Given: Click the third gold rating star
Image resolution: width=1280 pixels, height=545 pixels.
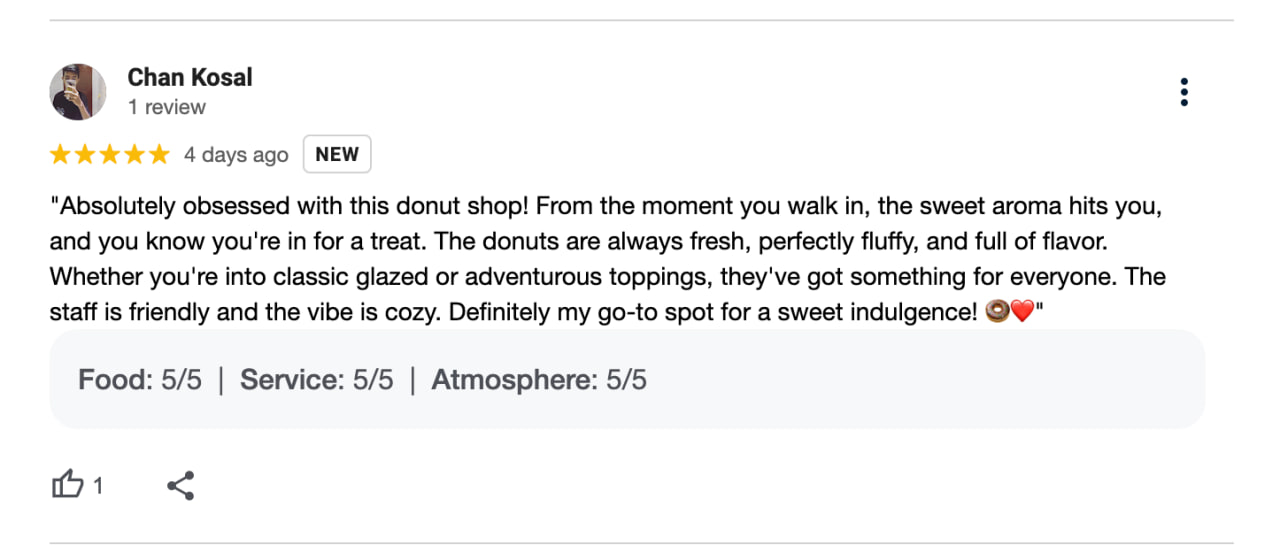Looking at the screenshot, I should point(110,155).
